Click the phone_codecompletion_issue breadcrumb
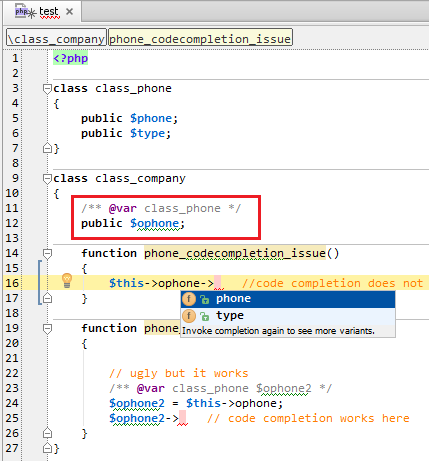Screen dimensions: 429x461 [x=200, y=39]
